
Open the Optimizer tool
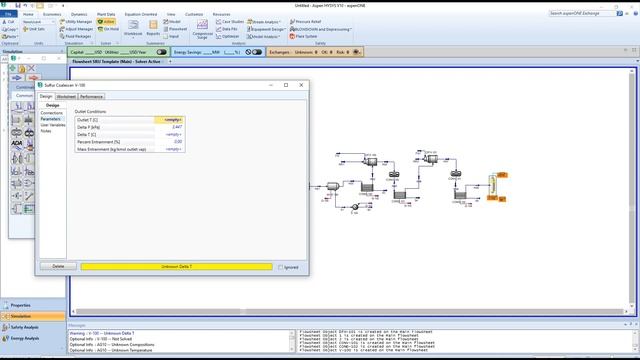[227, 36]
